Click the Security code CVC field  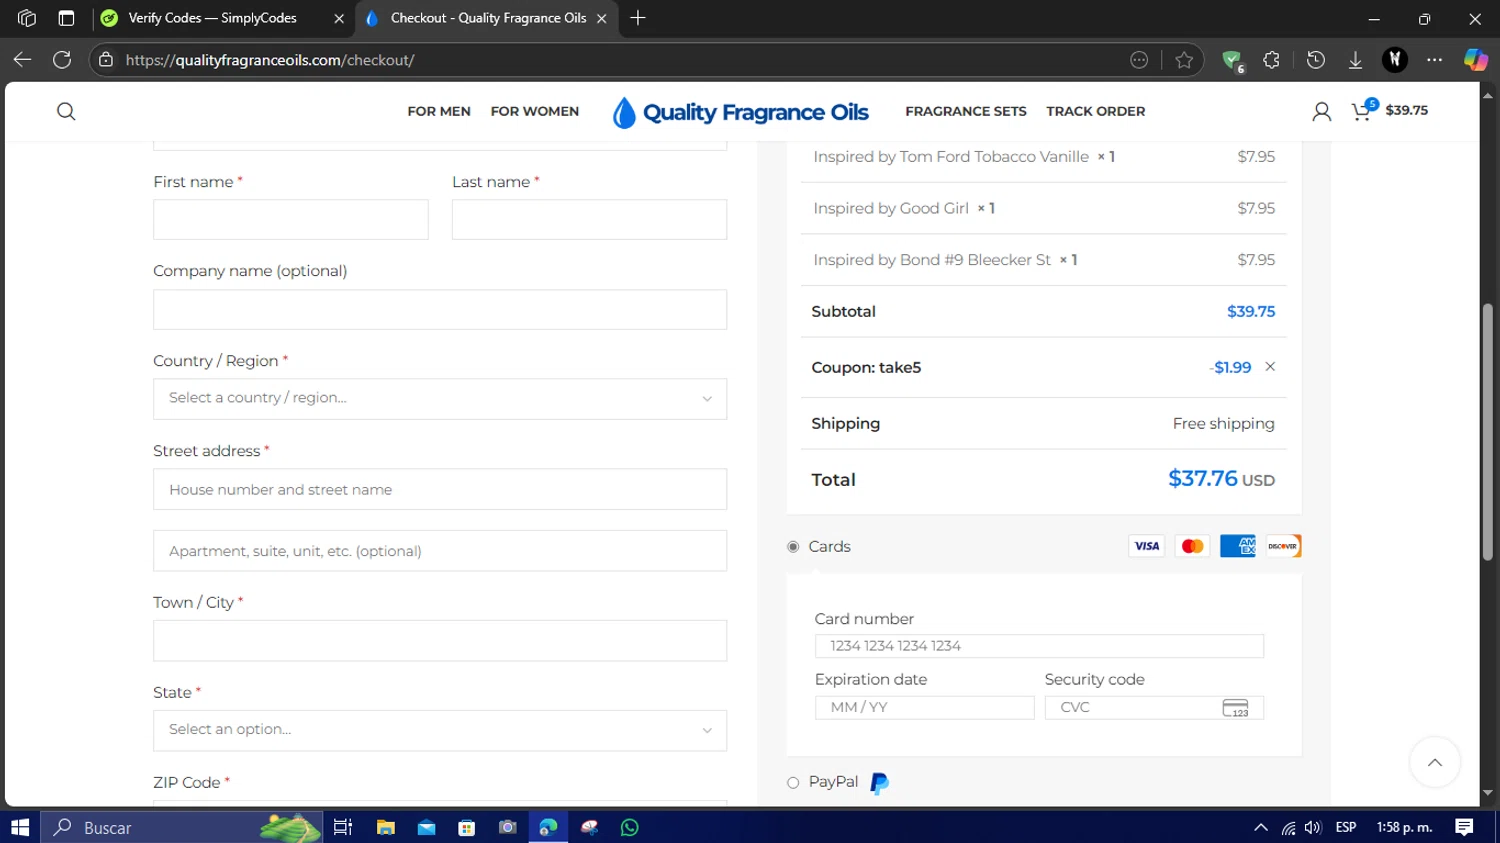(1154, 707)
